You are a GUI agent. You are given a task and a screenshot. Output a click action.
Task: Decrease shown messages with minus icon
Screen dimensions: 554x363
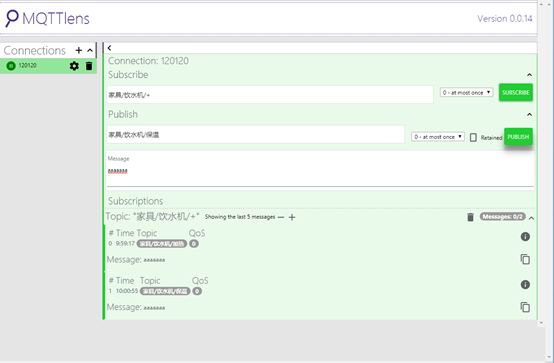click(x=281, y=217)
